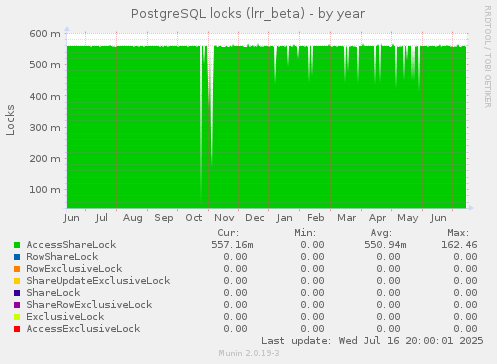The width and height of the screenshot is (497, 364).
Task: Click the 500 m y-axis label
Action: (45, 65)
